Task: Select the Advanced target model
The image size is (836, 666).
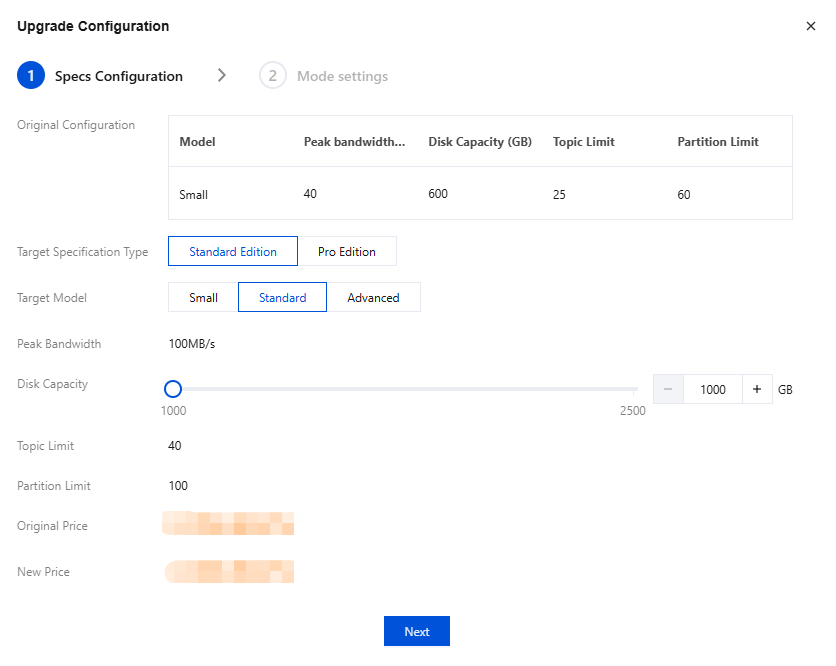Action: coord(373,297)
